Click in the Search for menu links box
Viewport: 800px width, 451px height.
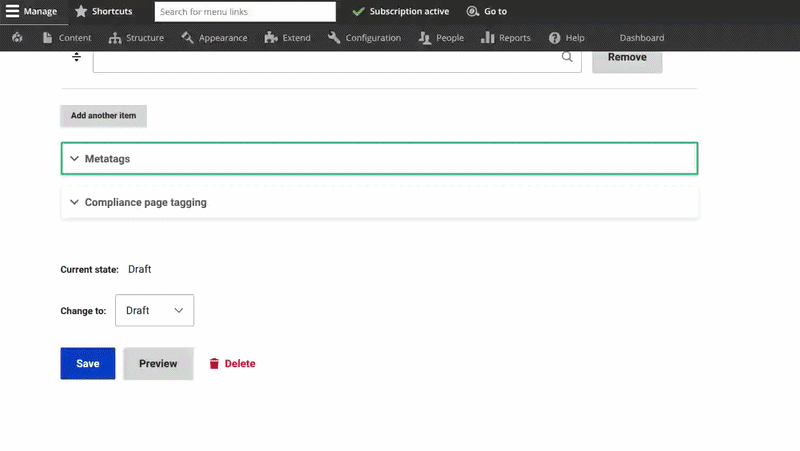coord(245,11)
